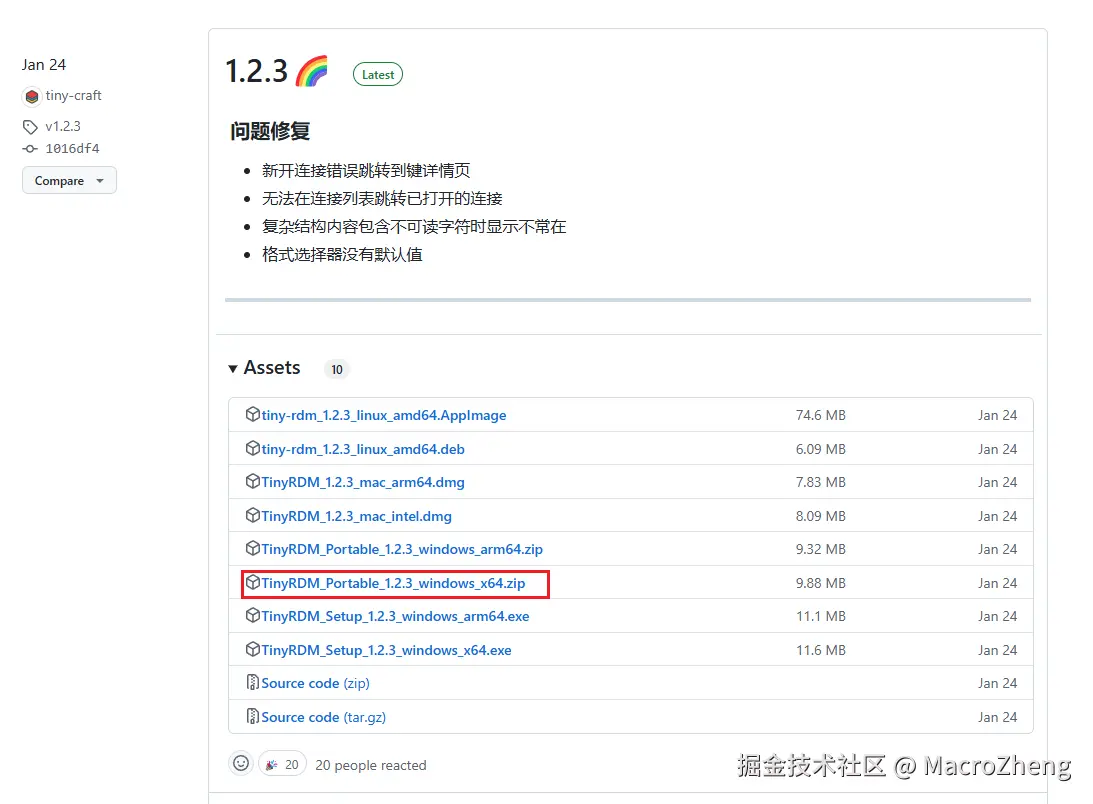Download TinyRDM_1.2.3_mac_arm64.dmg
Image resolution: width=1093 pixels, height=804 pixels.
[x=362, y=482]
